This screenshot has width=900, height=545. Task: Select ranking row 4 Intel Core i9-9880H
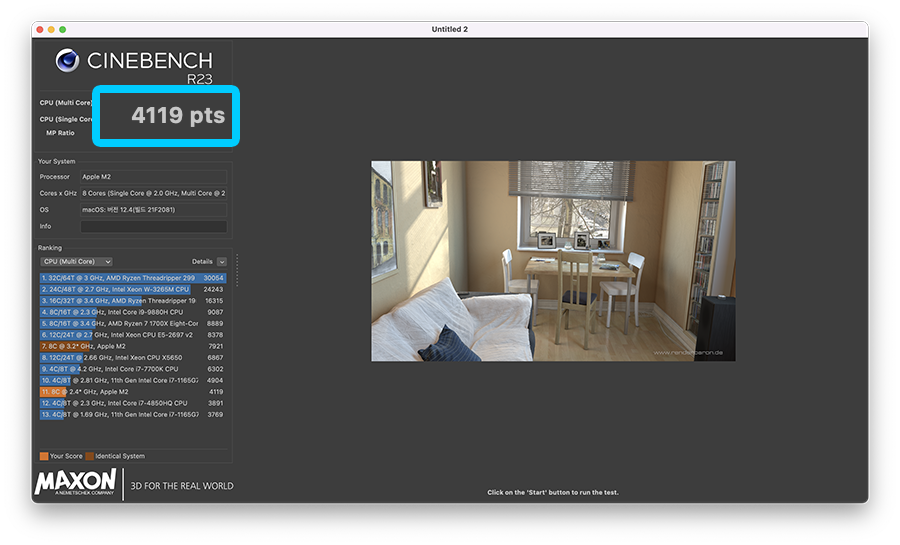point(133,312)
